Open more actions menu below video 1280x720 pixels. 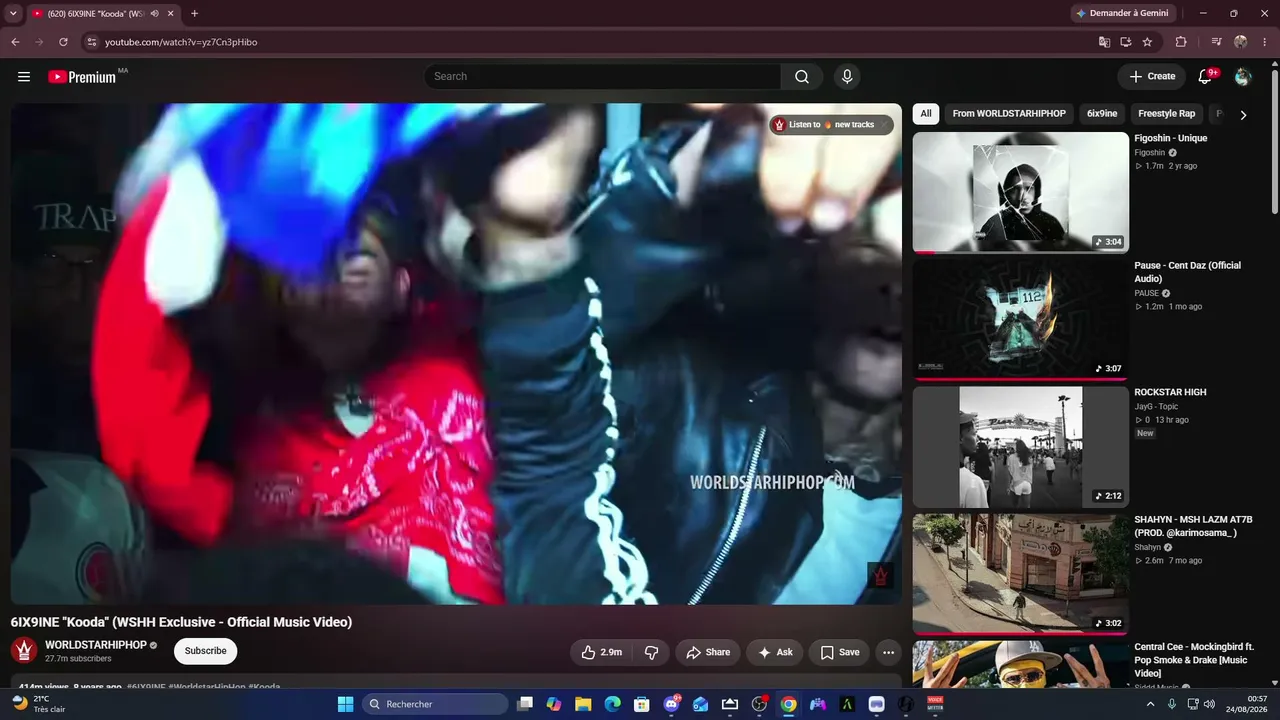pyautogui.click(x=888, y=652)
